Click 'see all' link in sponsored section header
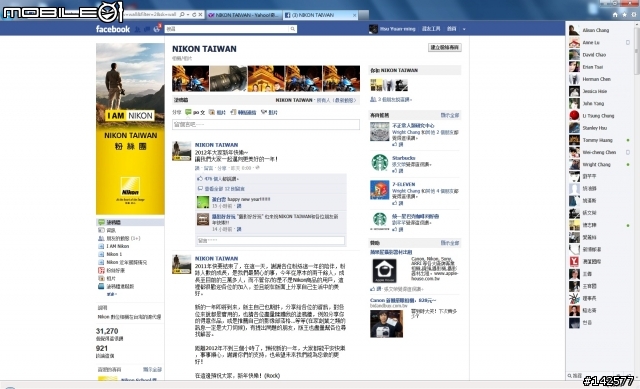Screen dimensions: 640x389 [x=450, y=243]
